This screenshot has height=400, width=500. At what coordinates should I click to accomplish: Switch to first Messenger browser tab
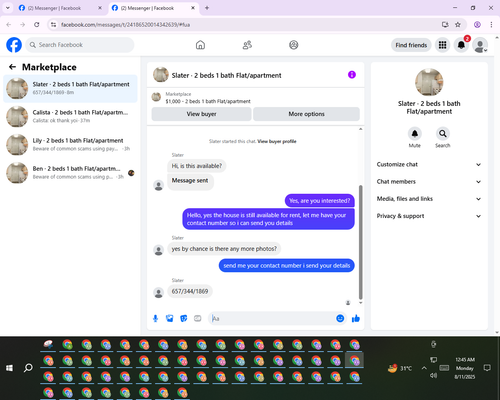point(60,8)
